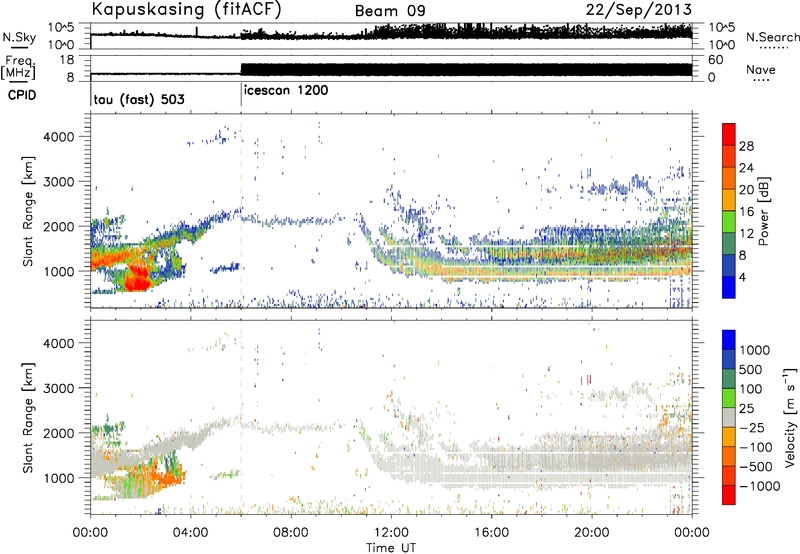Click the 12 label on Power color bar
Viewport: 800px width, 554px height.
click(x=746, y=234)
